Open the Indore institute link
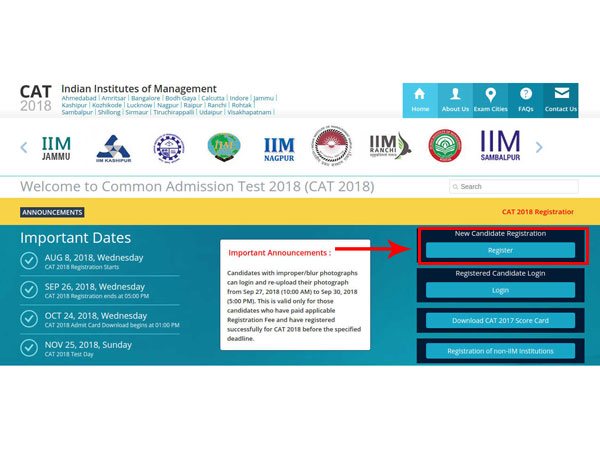The width and height of the screenshot is (600, 450). (x=239, y=98)
